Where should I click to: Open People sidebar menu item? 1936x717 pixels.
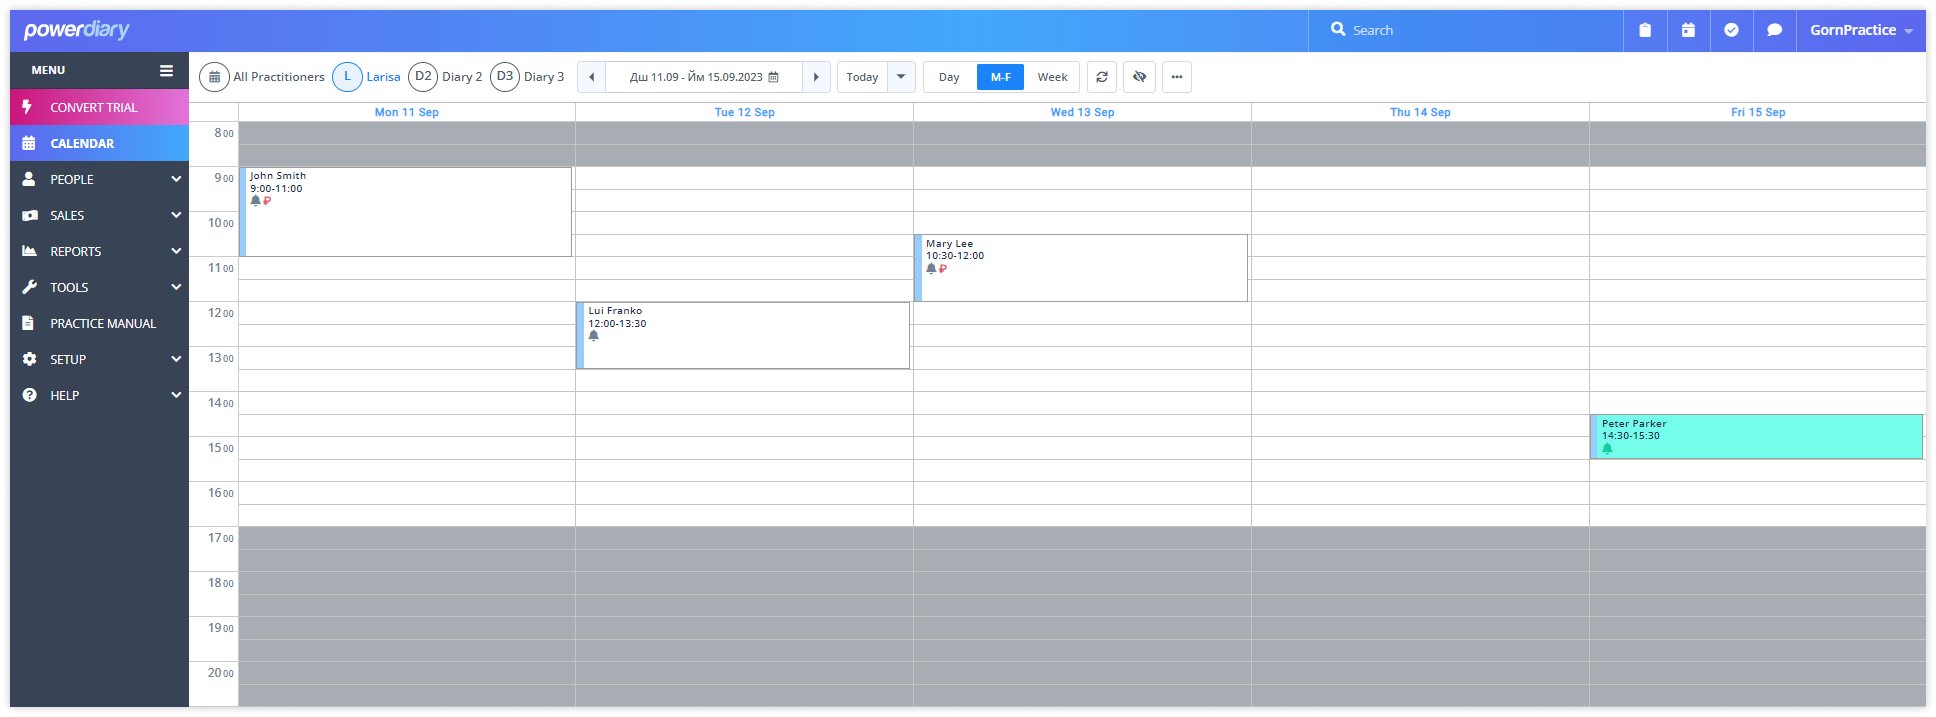99,179
